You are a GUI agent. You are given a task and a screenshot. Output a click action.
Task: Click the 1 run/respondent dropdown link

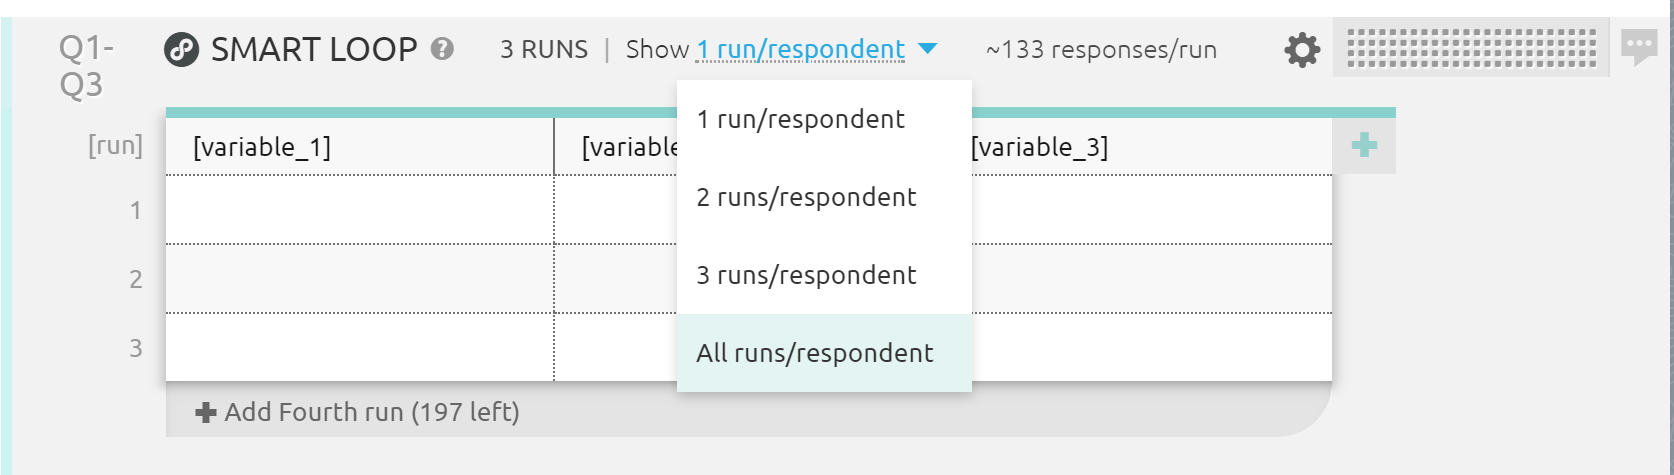[800, 49]
